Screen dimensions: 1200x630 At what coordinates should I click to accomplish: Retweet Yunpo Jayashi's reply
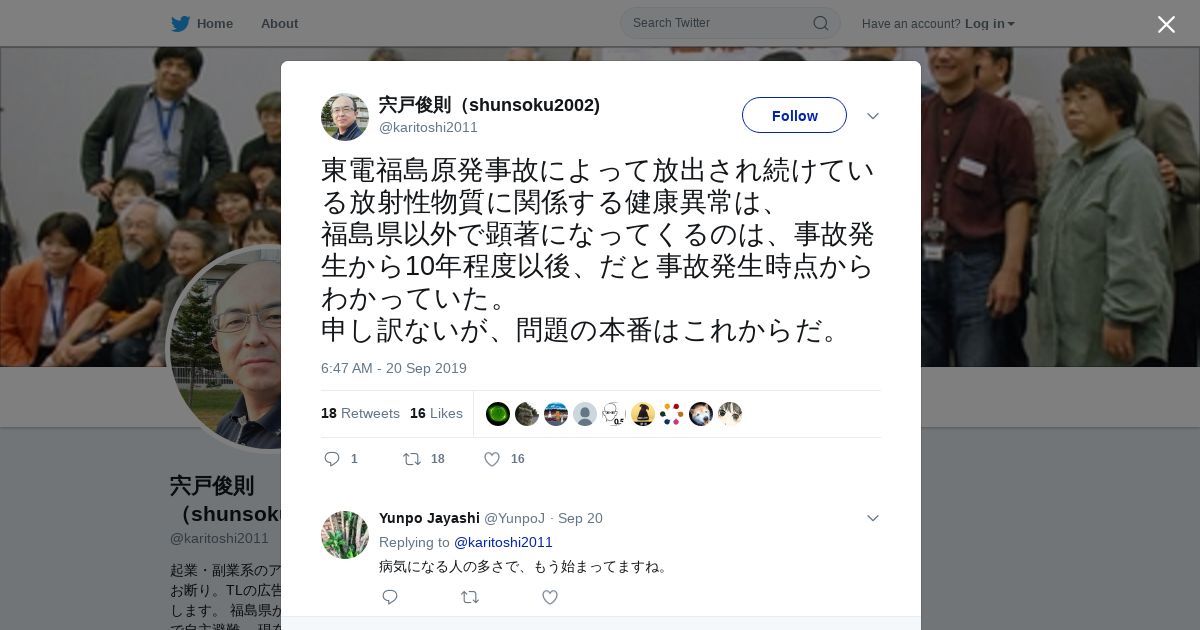coord(469,597)
